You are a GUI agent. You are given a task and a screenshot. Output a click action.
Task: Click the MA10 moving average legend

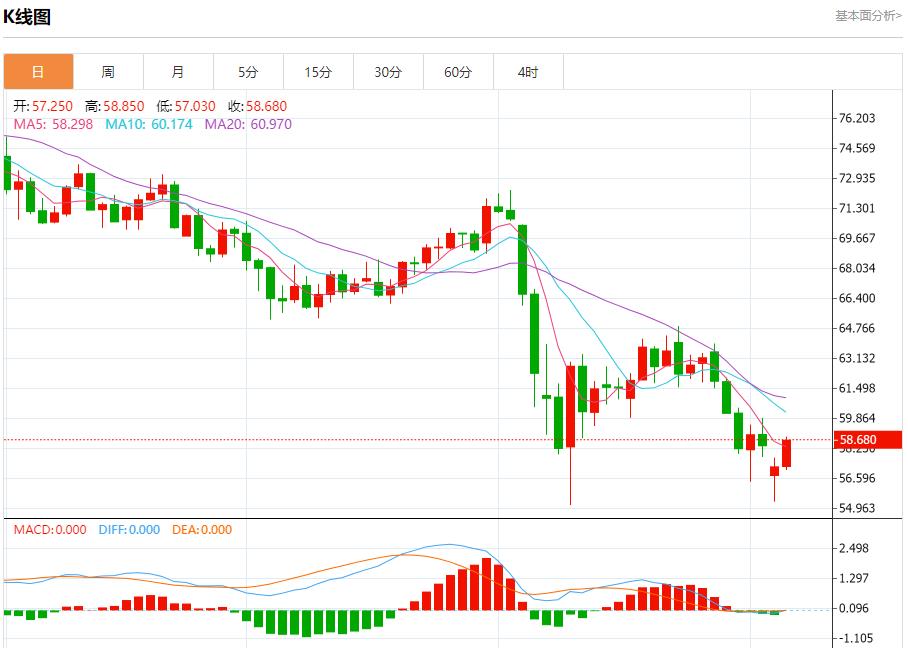(x=148, y=124)
